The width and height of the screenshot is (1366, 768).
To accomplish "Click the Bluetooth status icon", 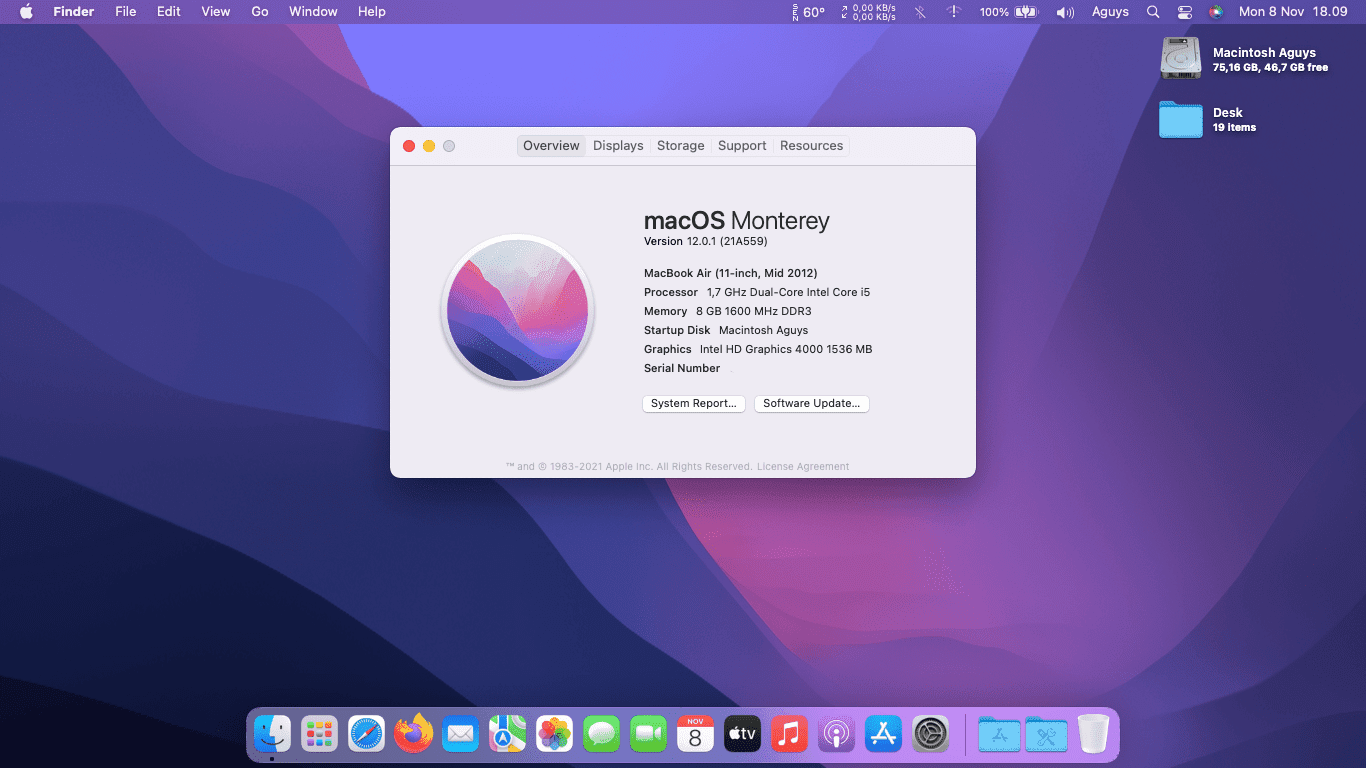I will tap(920, 12).
